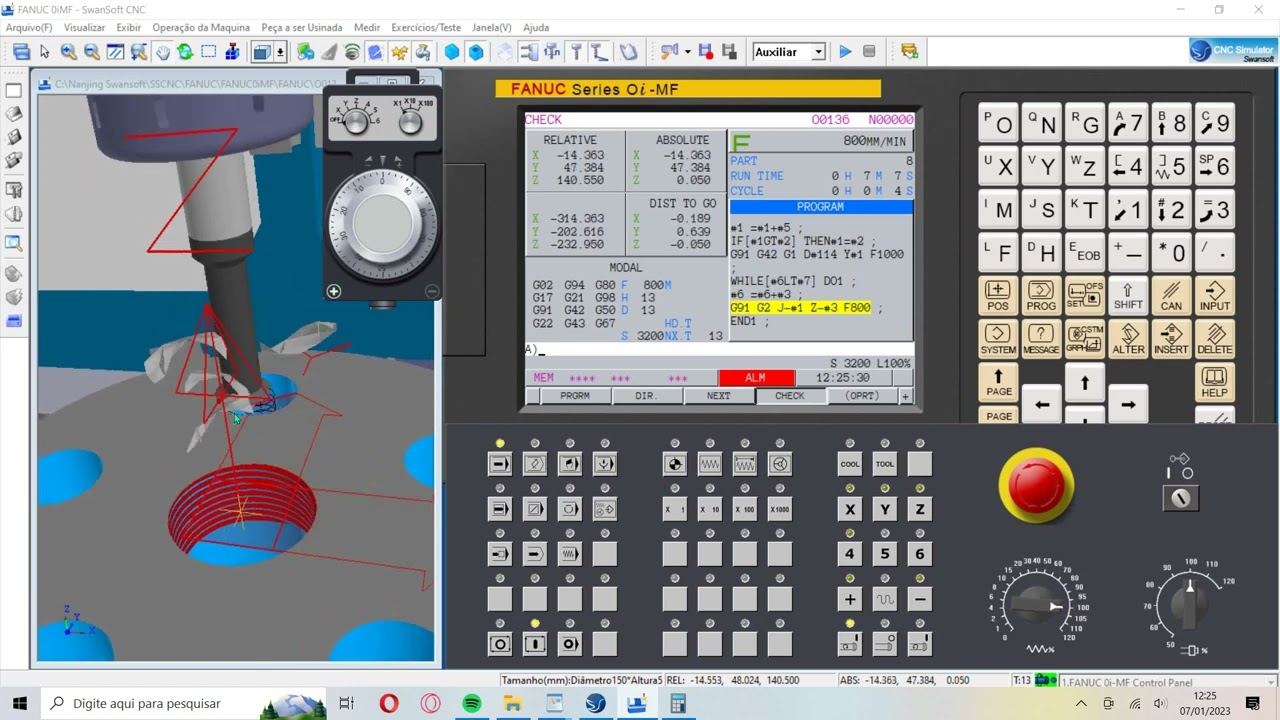Start the program with the blue play icon

(845, 52)
